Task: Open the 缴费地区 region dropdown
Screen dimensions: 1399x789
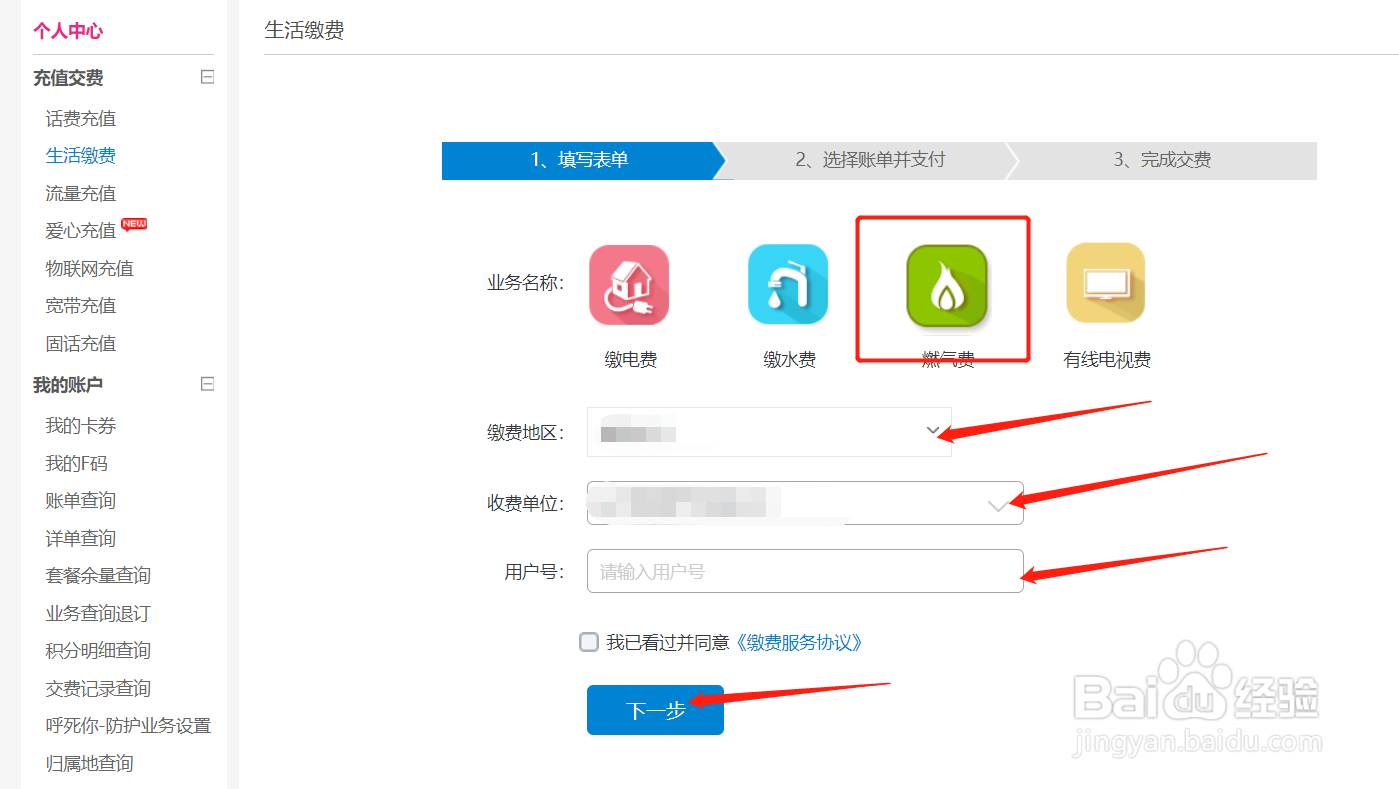Action: [x=769, y=432]
